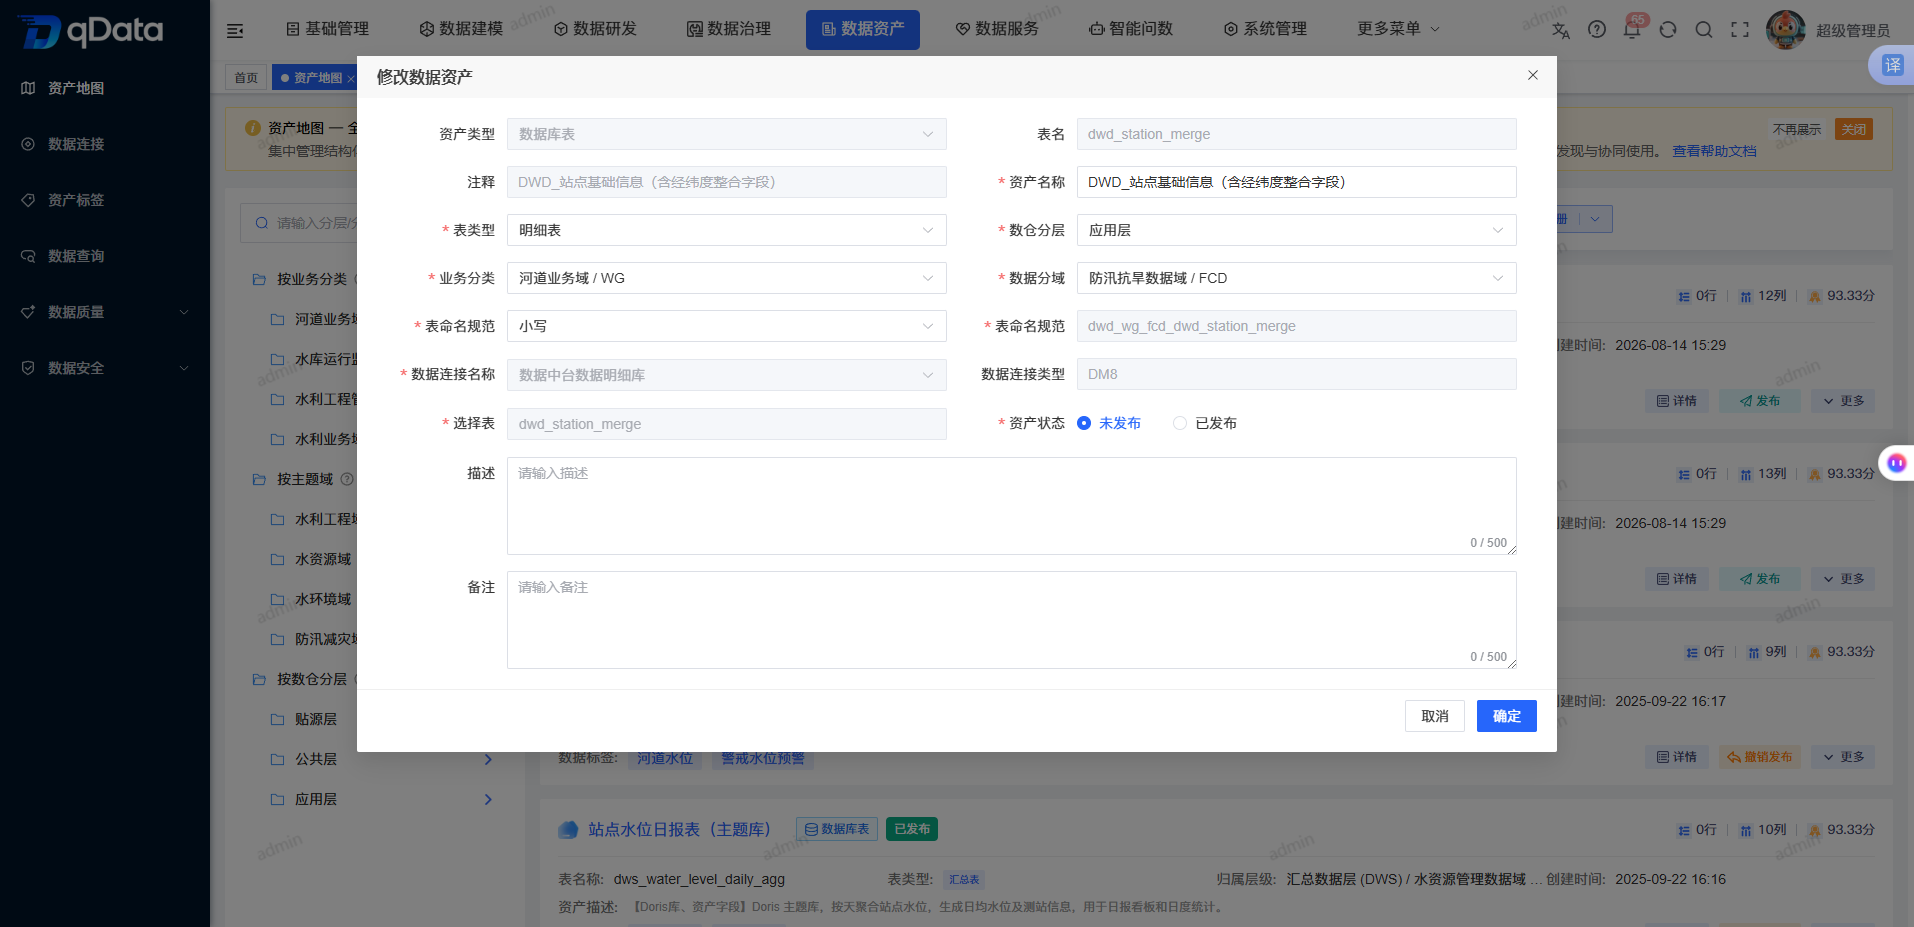Viewport: 1914px width, 927px height.
Task: Click the 已发布 status badge
Action: [x=912, y=829]
